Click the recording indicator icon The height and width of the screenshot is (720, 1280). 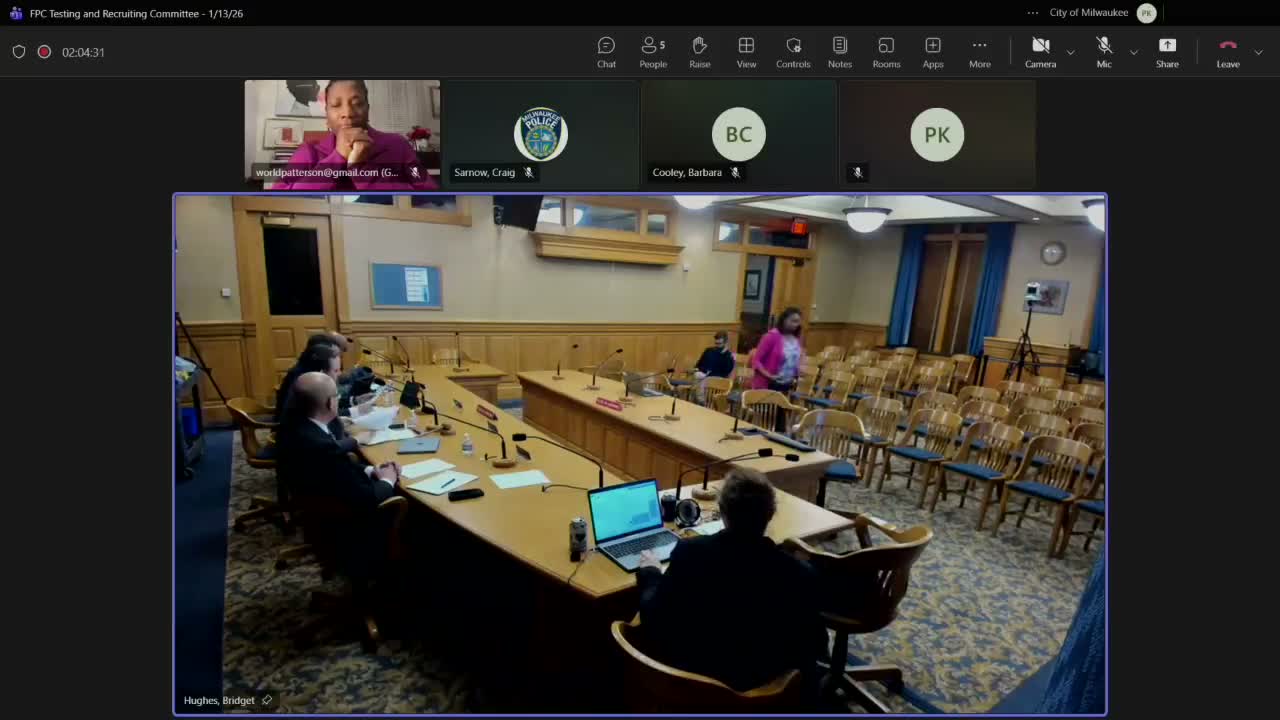pyautogui.click(x=44, y=52)
